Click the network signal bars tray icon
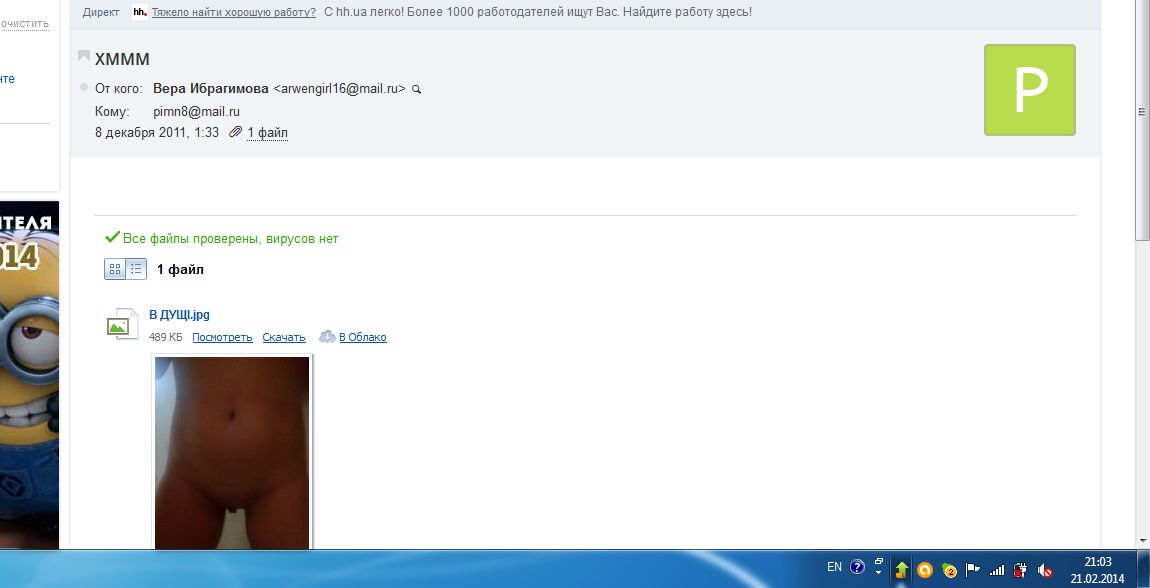1150x588 pixels. point(996,570)
